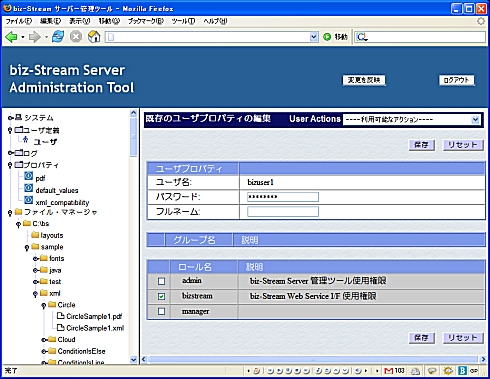Click the ログアウト button

click(x=456, y=80)
